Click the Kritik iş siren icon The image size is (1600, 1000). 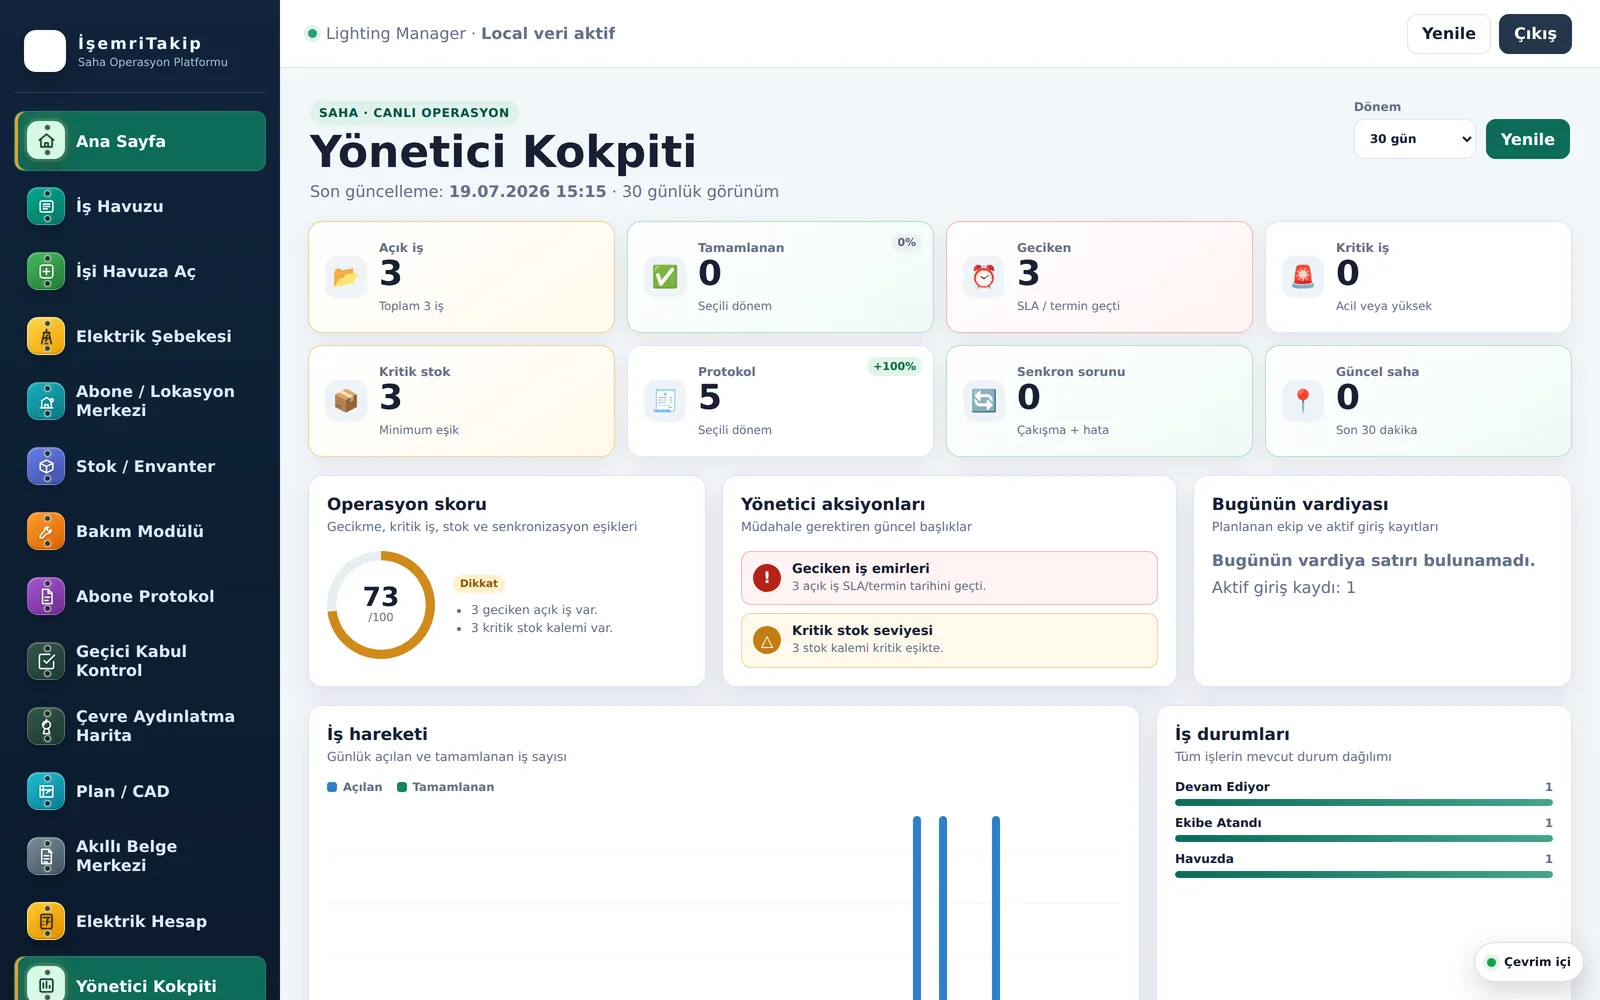coord(1302,277)
